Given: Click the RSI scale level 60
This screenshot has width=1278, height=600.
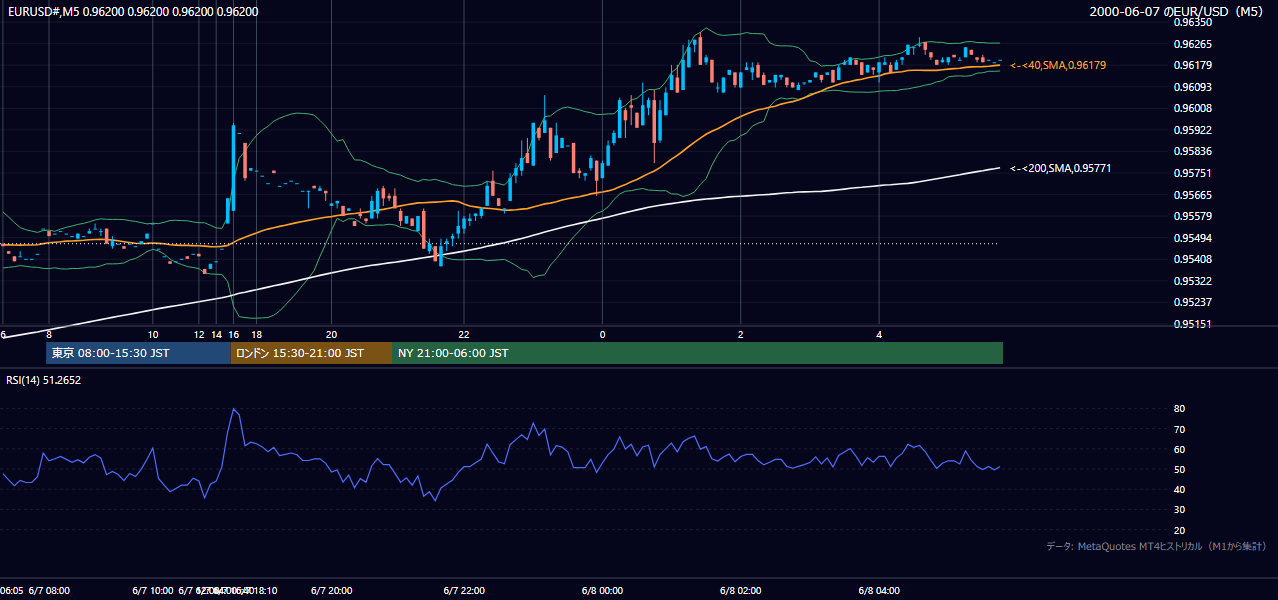Looking at the screenshot, I should coord(1179,449).
